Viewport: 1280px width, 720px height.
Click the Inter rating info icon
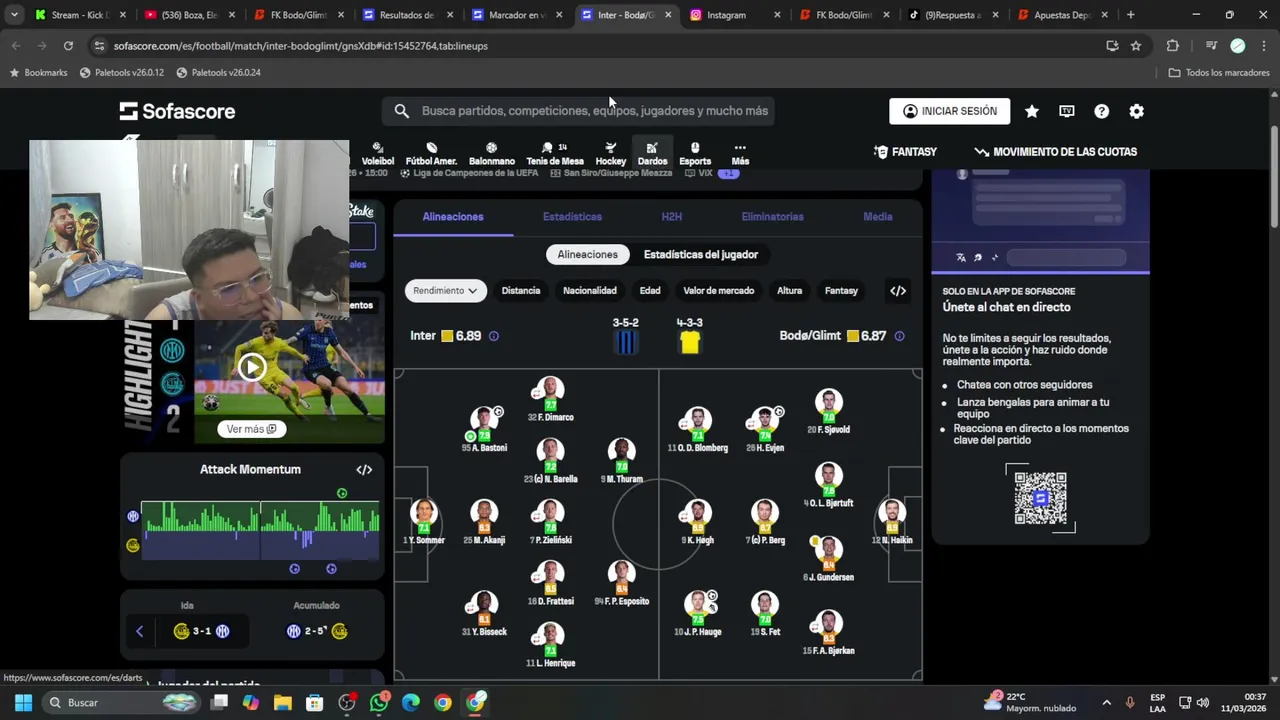pyautogui.click(x=493, y=336)
